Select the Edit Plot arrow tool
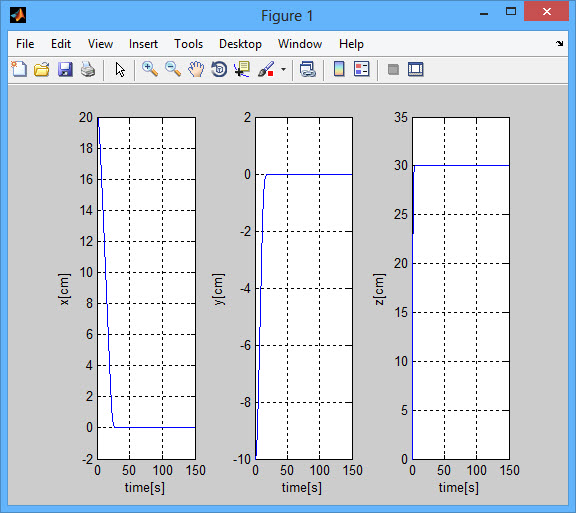This screenshot has height=513, width=576. pyautogui.click(x=120, y=69)
